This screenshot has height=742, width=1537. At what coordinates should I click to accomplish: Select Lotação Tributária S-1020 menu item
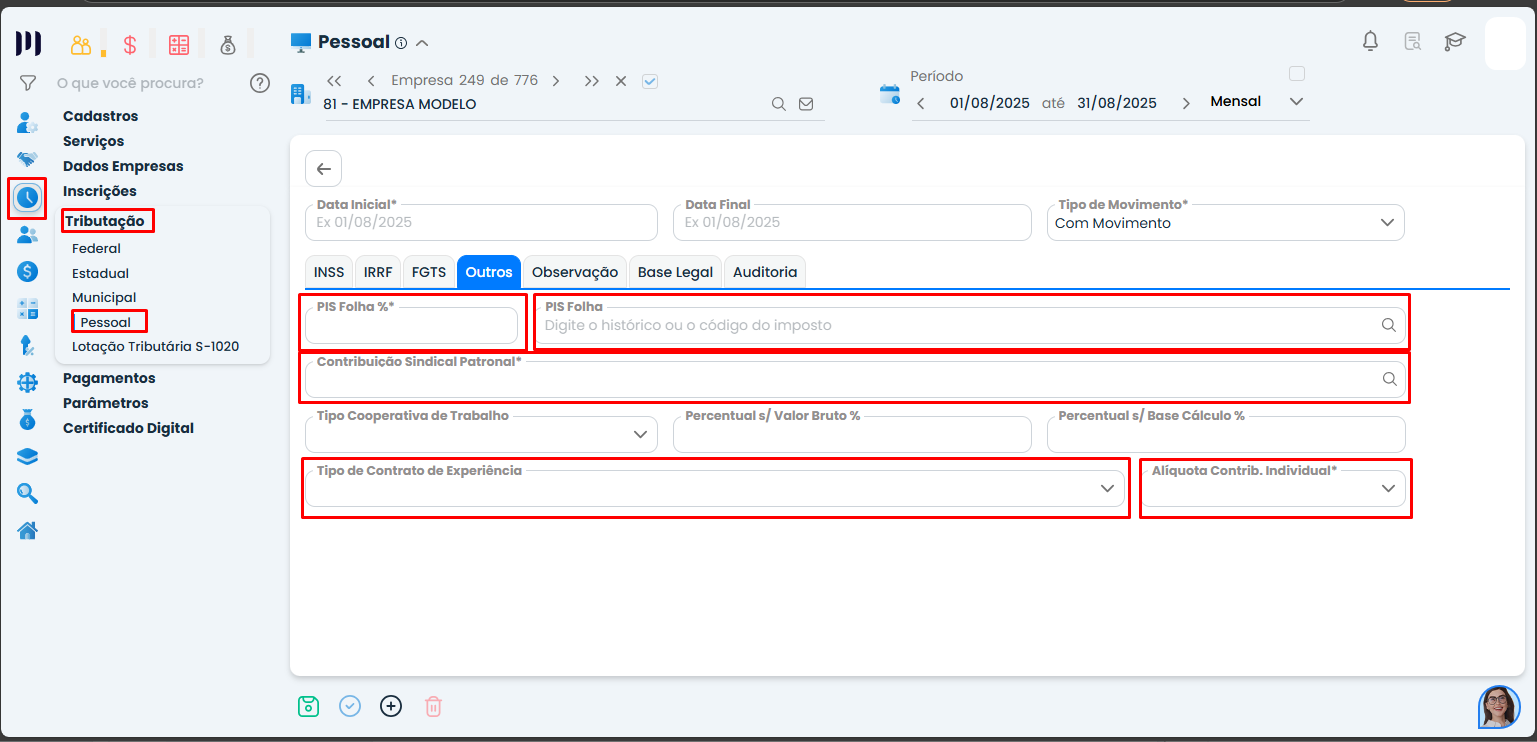click(155, 347)
